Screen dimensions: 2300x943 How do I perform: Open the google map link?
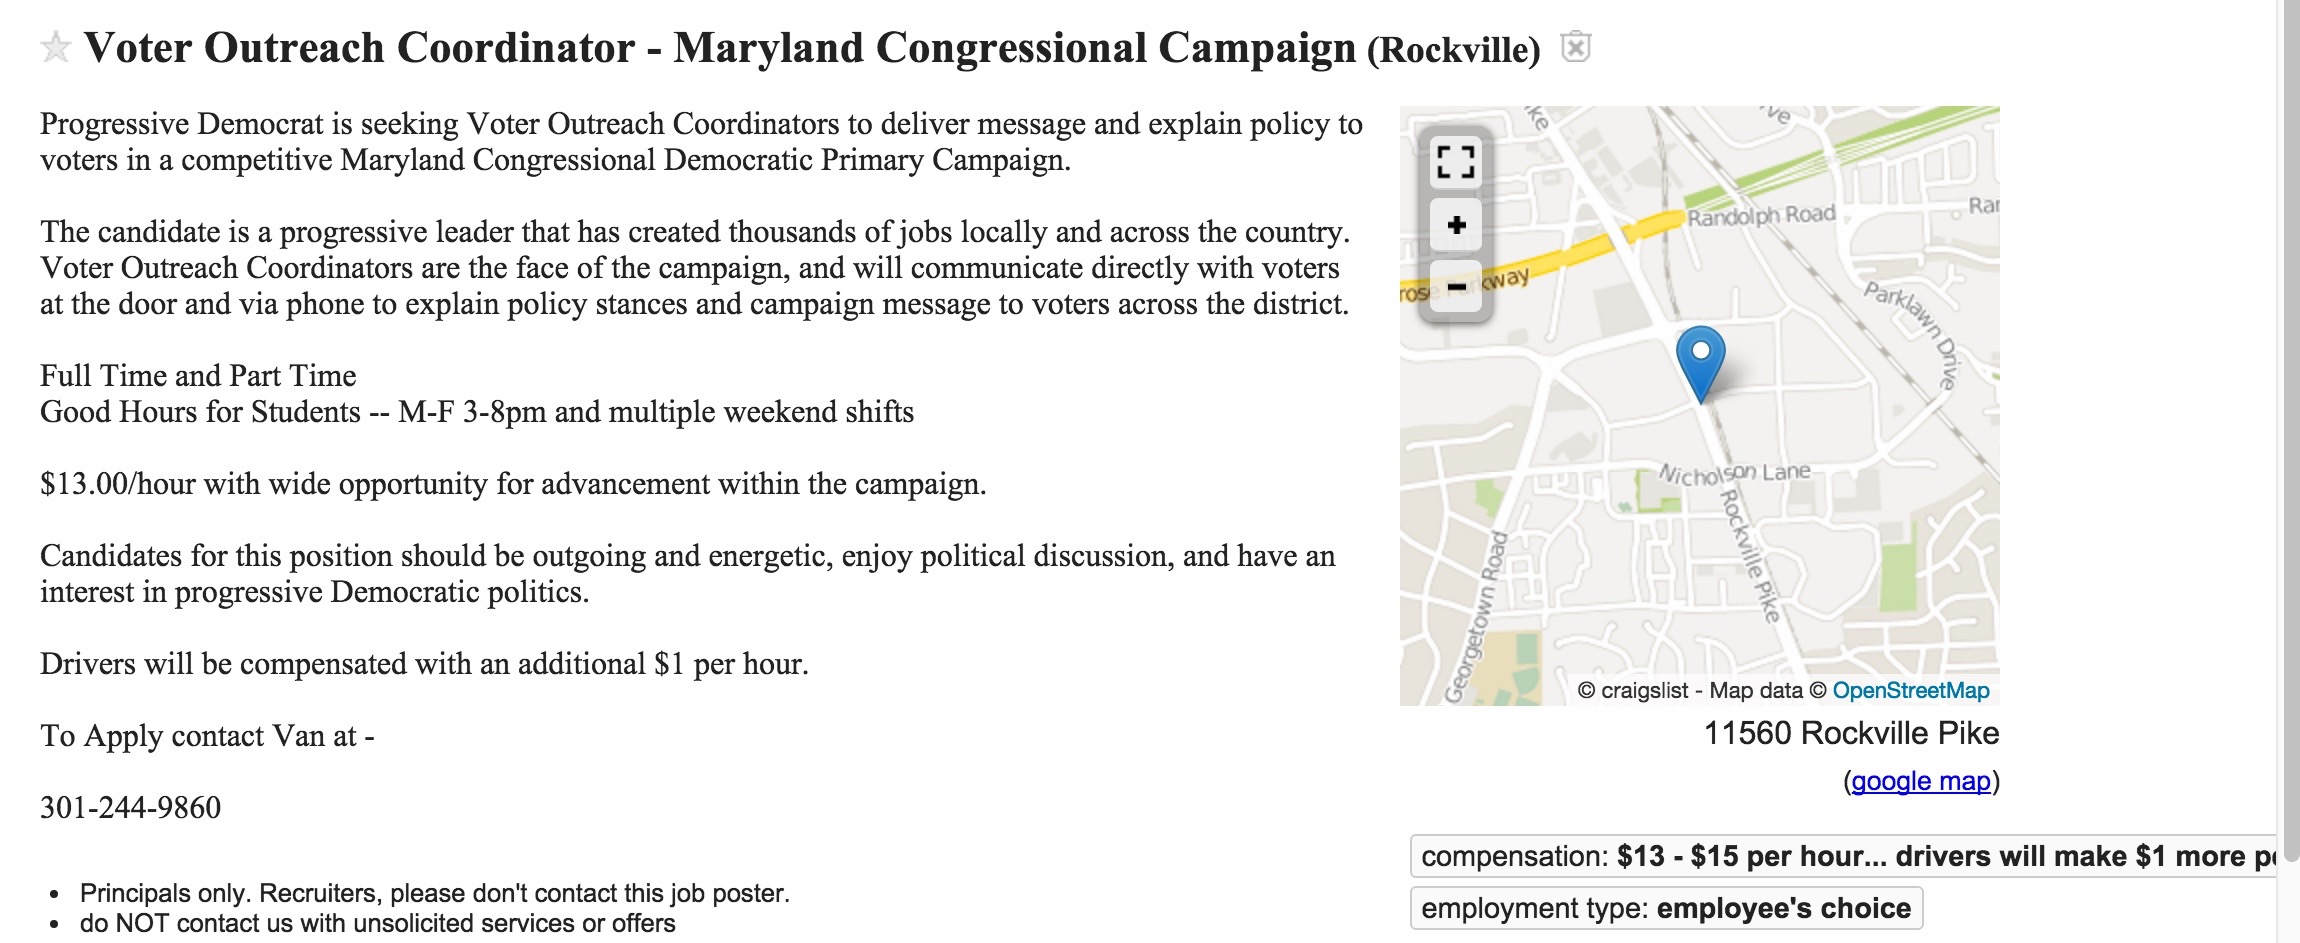tap(1921, 781)
